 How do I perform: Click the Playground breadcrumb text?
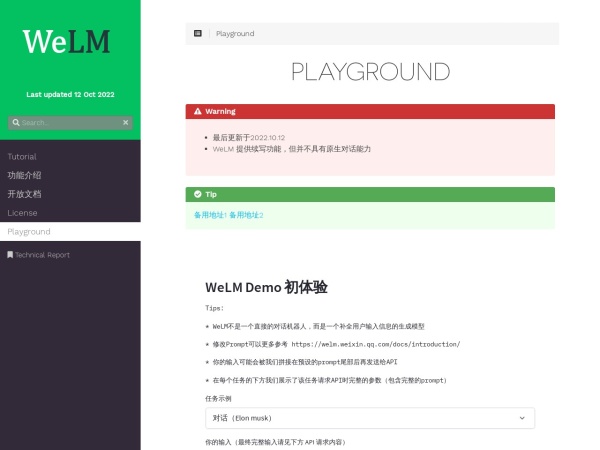pos(235,34)
